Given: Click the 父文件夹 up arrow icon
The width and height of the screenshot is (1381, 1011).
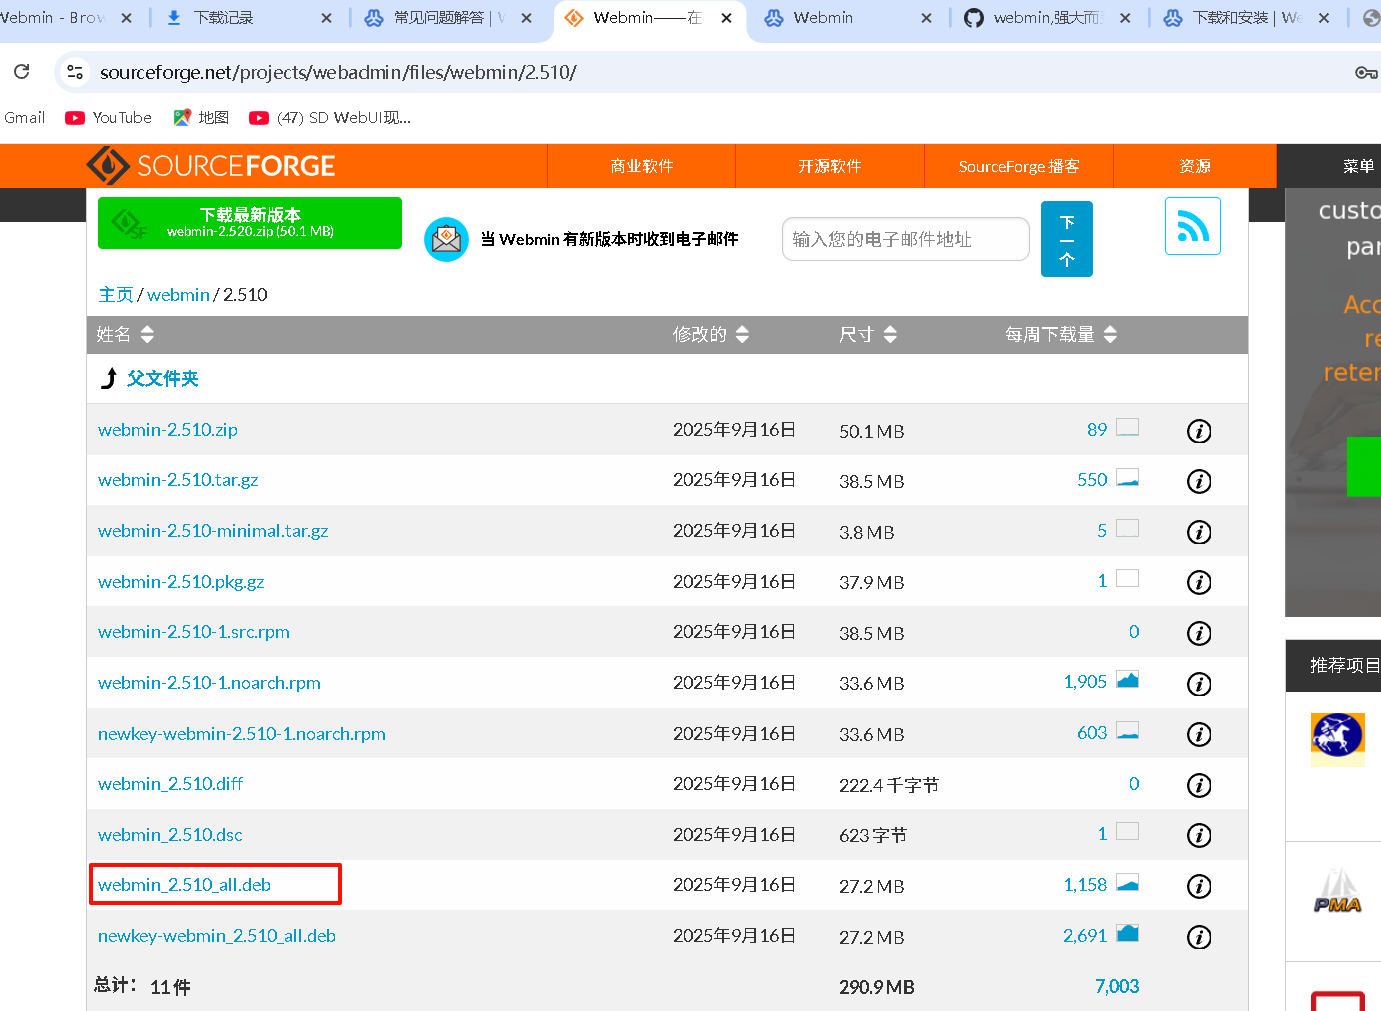Looking at the screenshot, I should point(109,378).
